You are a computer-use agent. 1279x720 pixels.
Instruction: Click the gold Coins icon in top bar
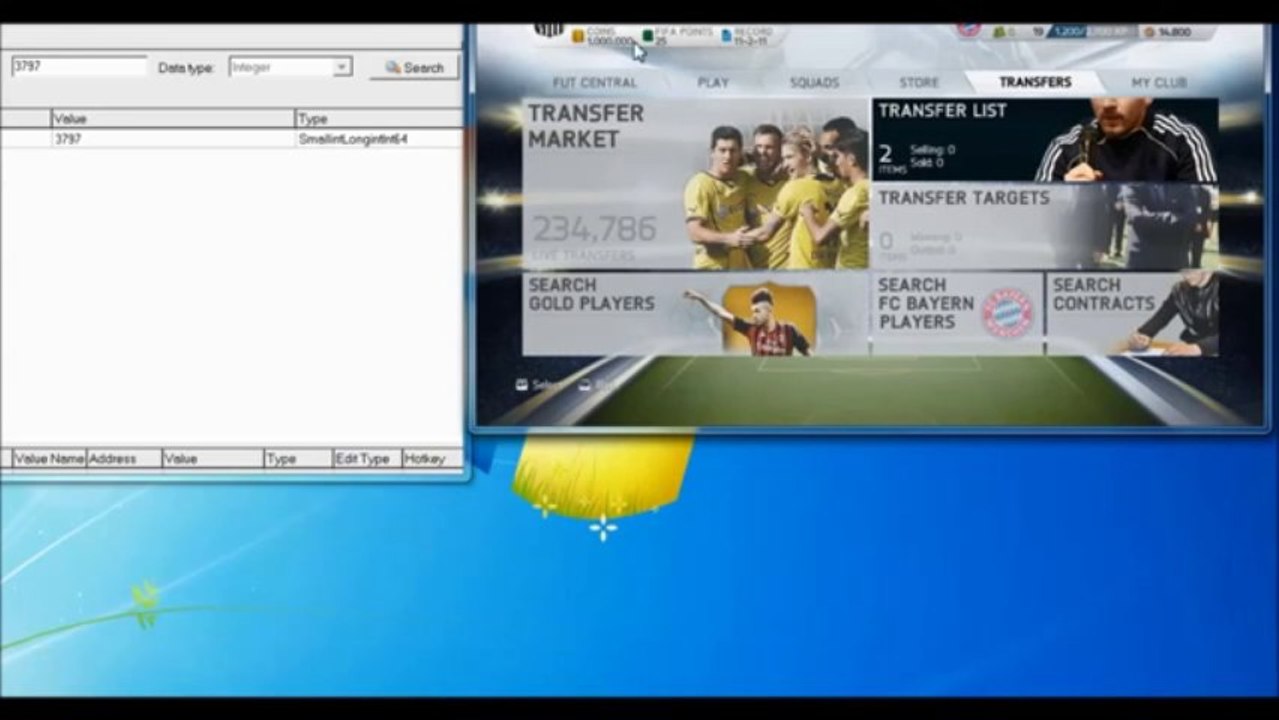[578, 36]
